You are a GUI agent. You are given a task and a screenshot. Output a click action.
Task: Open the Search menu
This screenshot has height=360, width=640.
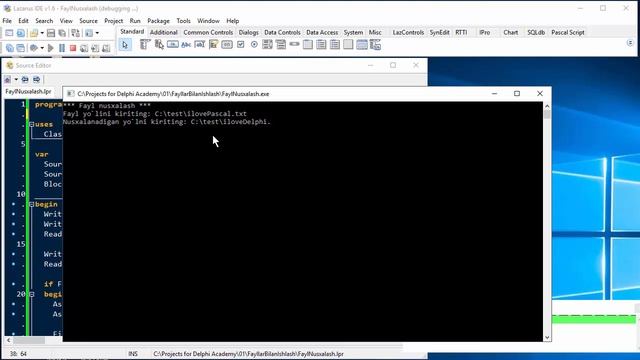point(44,21)
